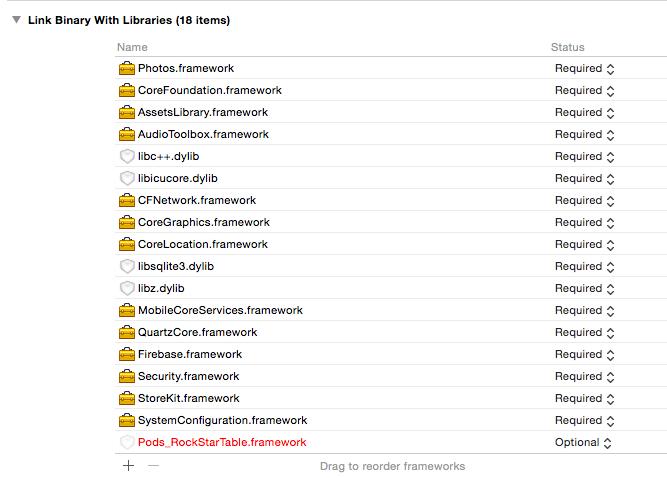Add a new library with plus button
This screenshot has height=478, width=667.
[128, 466]
